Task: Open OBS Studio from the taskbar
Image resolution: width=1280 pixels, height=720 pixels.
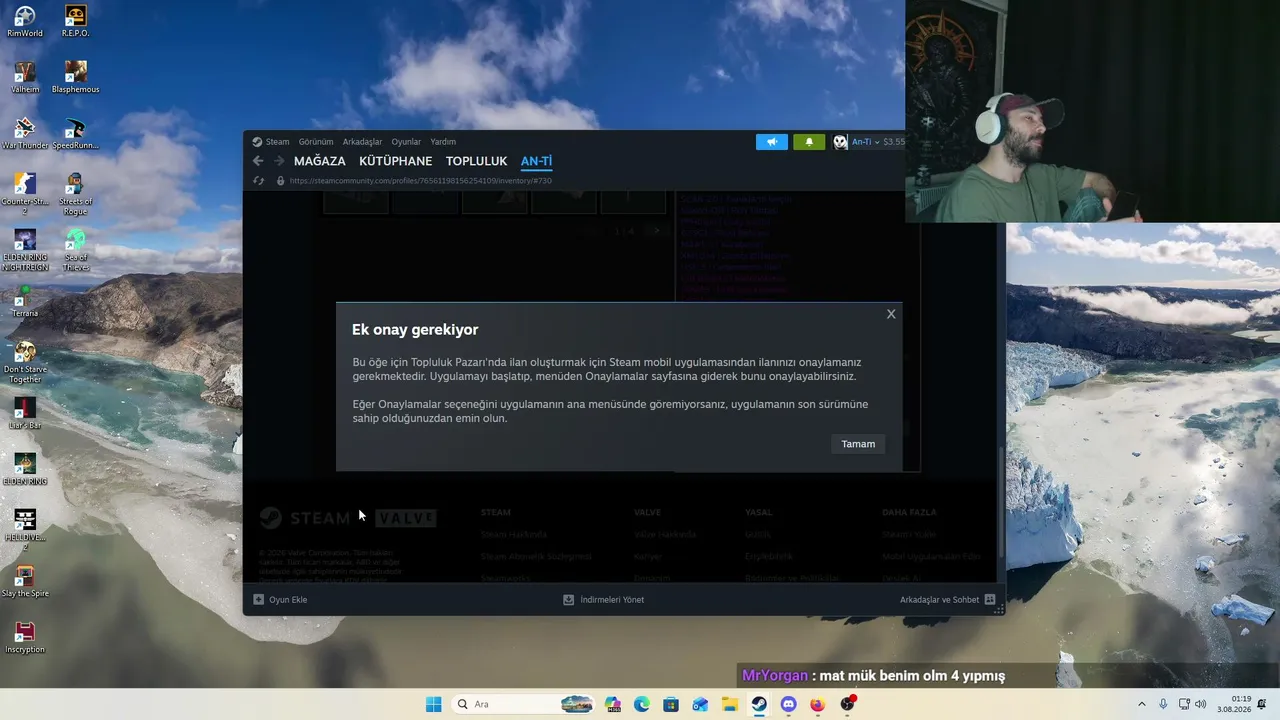Action: [x=848, y=704]
